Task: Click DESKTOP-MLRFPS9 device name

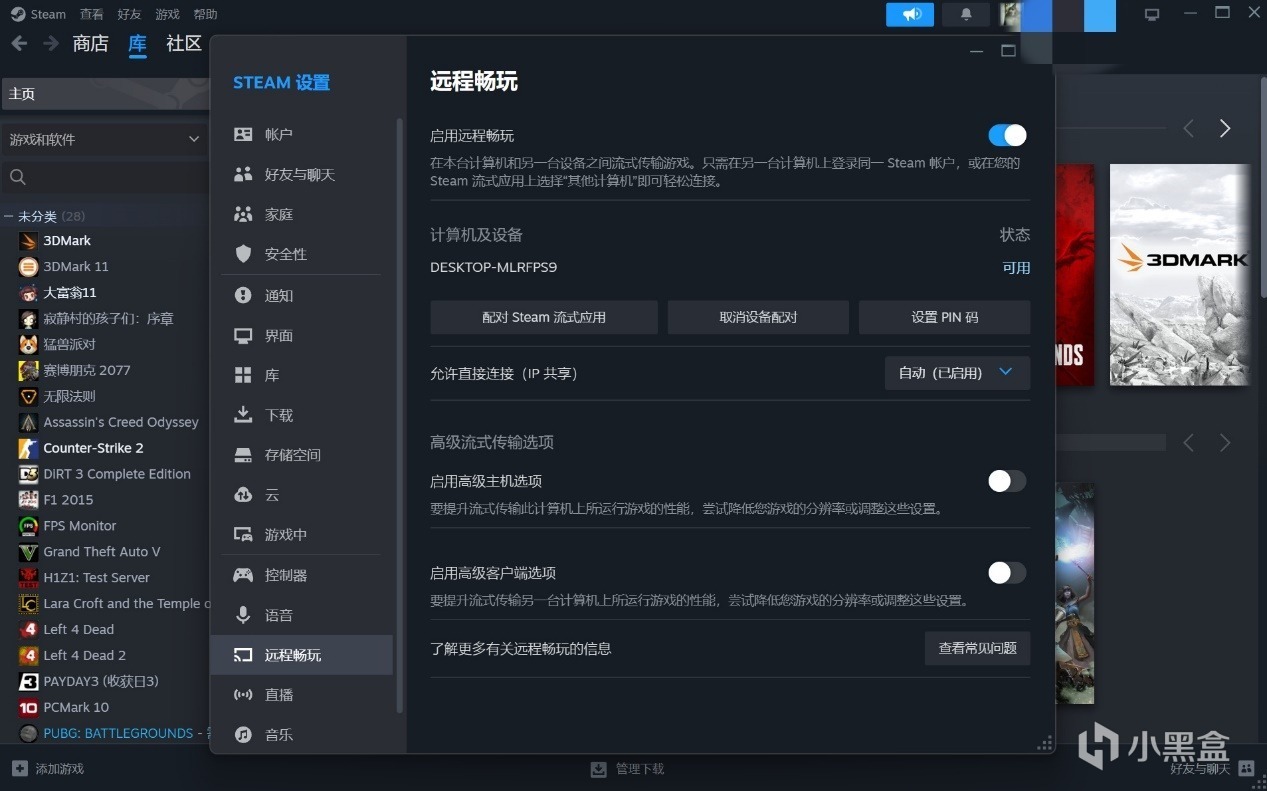Action: pyautogui.click(x=493, y=267)
